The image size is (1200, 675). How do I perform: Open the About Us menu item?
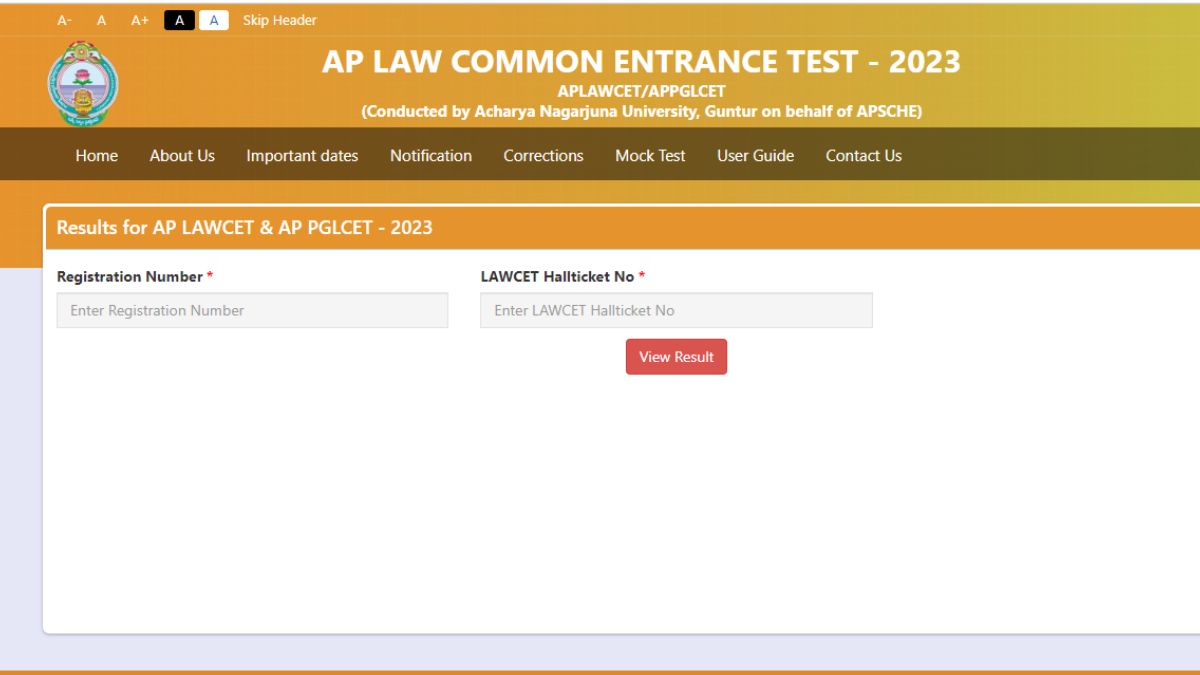point(182,155)
